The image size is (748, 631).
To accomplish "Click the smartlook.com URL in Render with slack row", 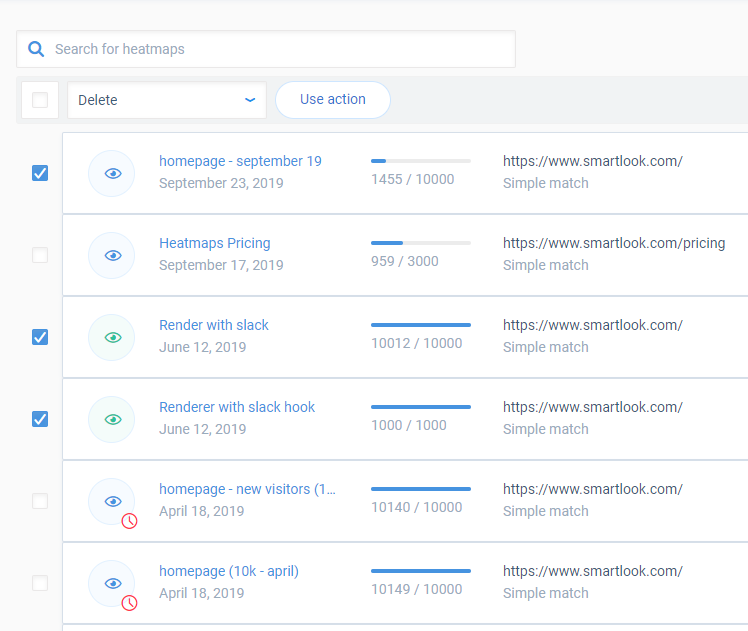I will (x=593, y=325).
